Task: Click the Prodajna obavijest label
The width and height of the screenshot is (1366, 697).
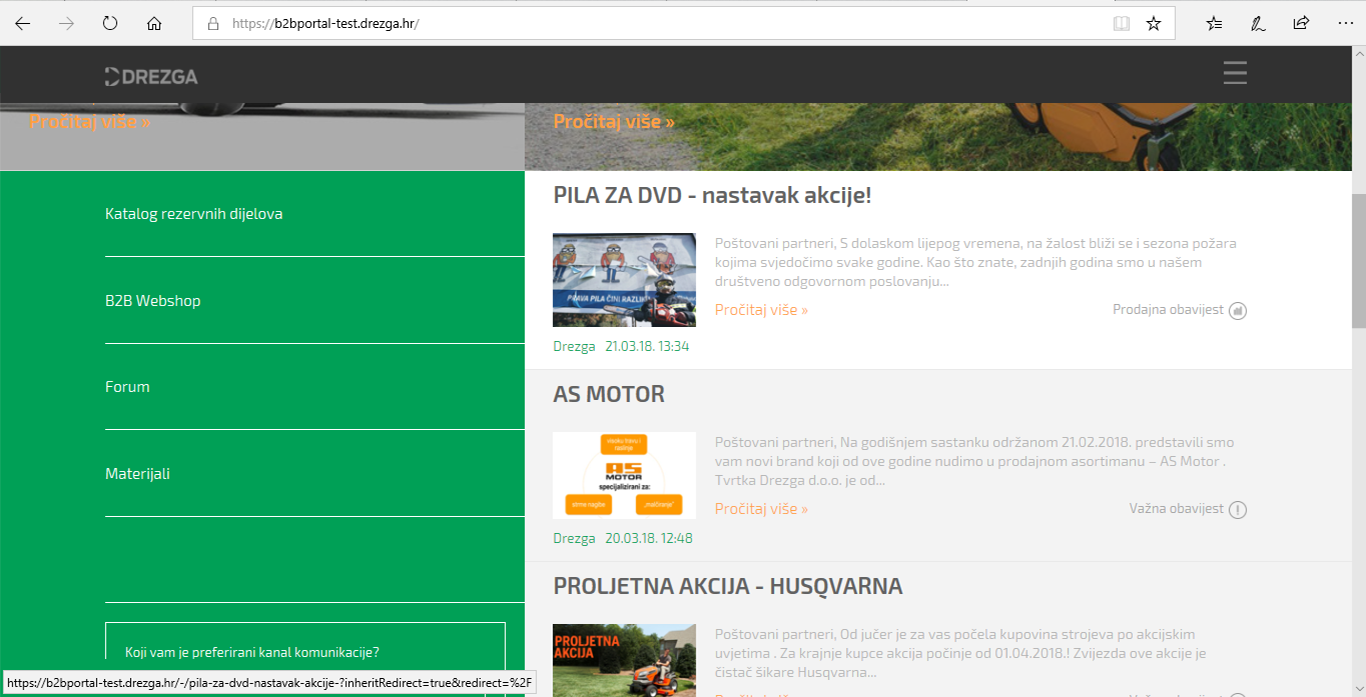Action: coord(1168,310)
